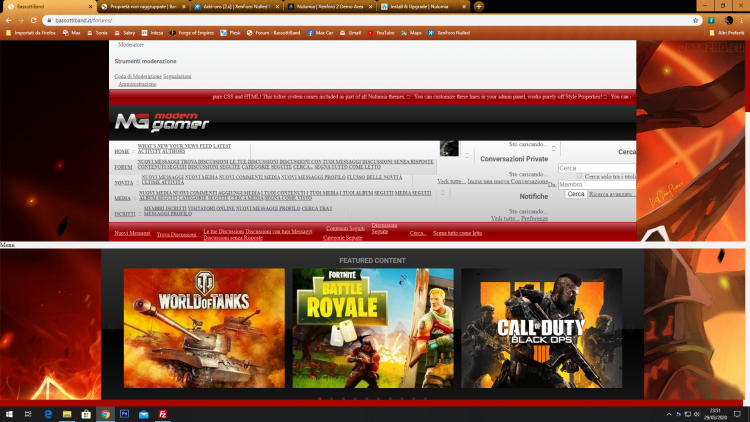Open a new browser tab
This screenshot has height=422, width=750.
click(479, 6)
